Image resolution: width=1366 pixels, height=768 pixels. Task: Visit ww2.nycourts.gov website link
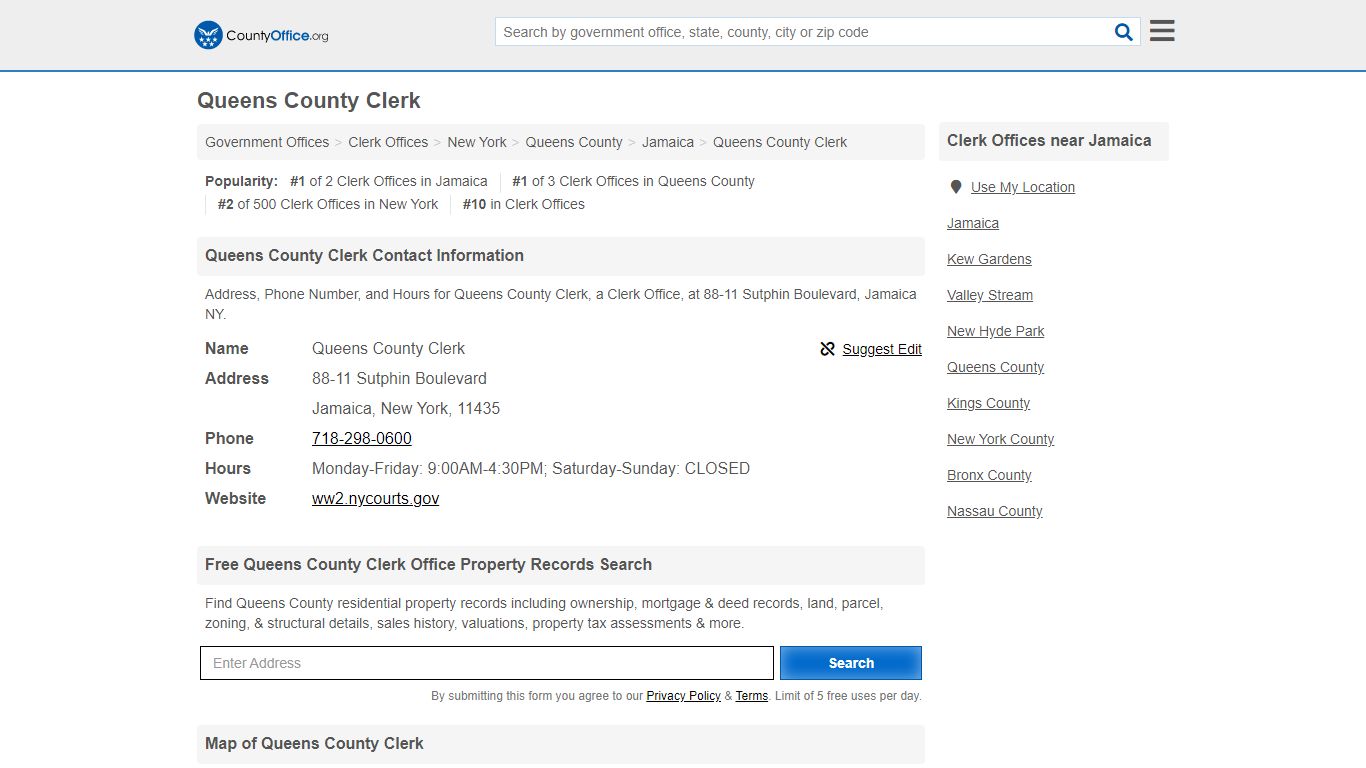(x=375, y=498)
